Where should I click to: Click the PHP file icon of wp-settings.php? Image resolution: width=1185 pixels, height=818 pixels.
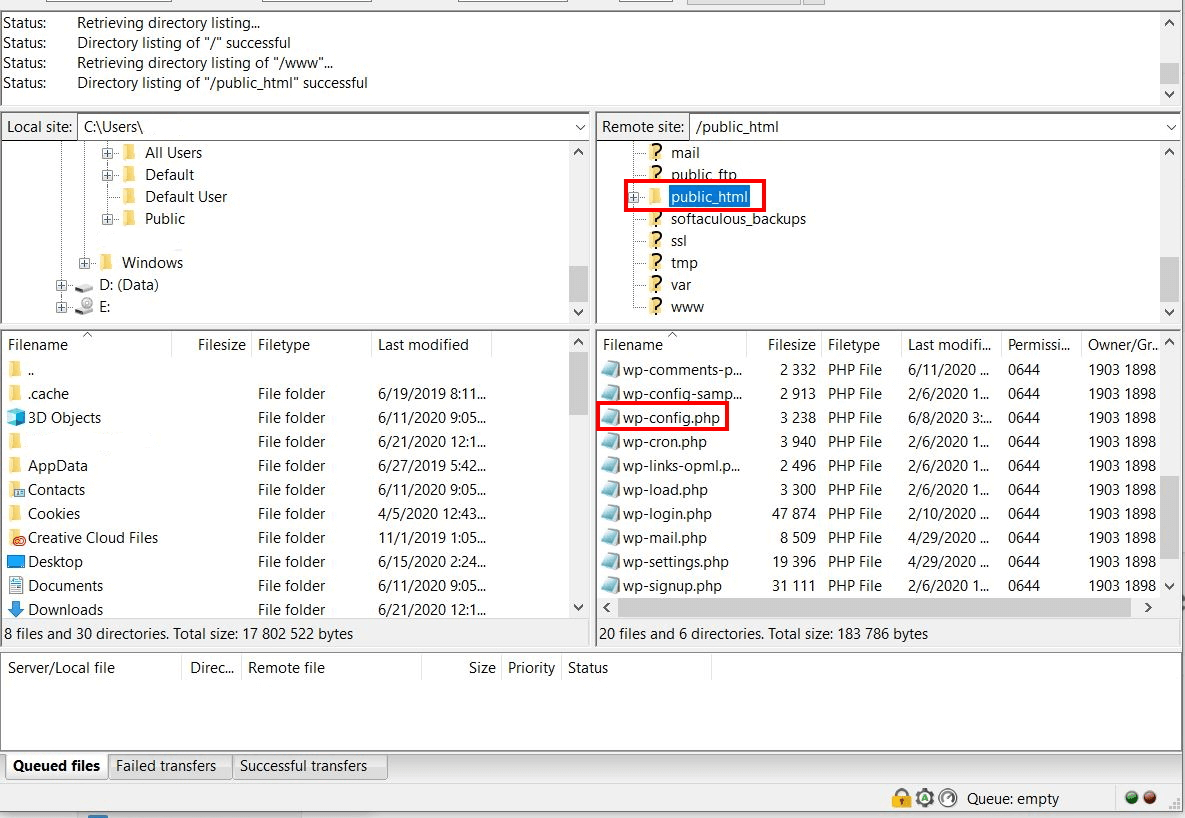click(611, 562)
